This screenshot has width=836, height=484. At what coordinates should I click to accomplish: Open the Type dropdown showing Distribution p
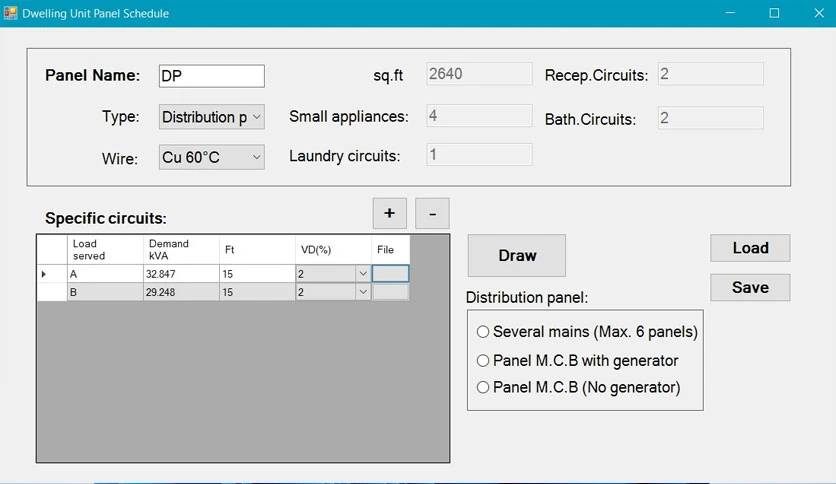[x=212, y=117]
